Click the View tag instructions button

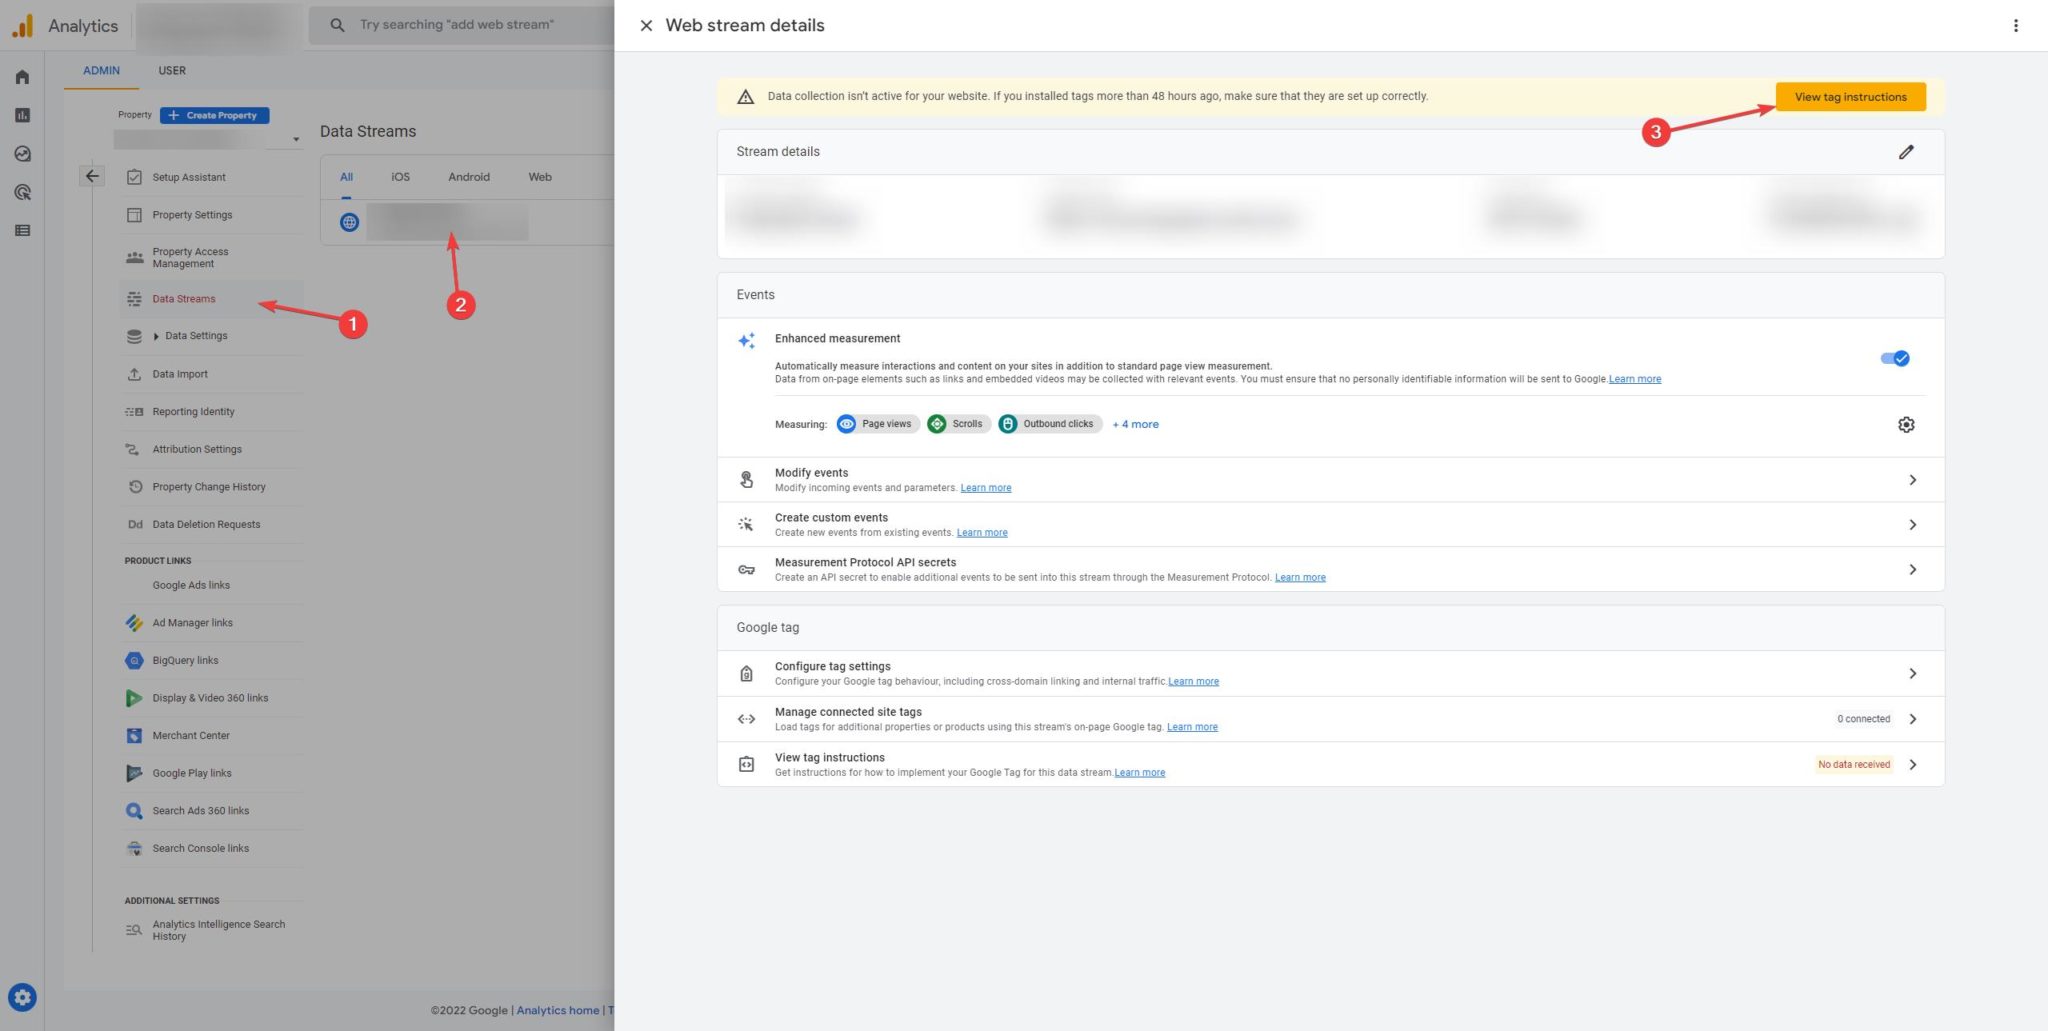pyautogui.click(x=1849, y=96)
